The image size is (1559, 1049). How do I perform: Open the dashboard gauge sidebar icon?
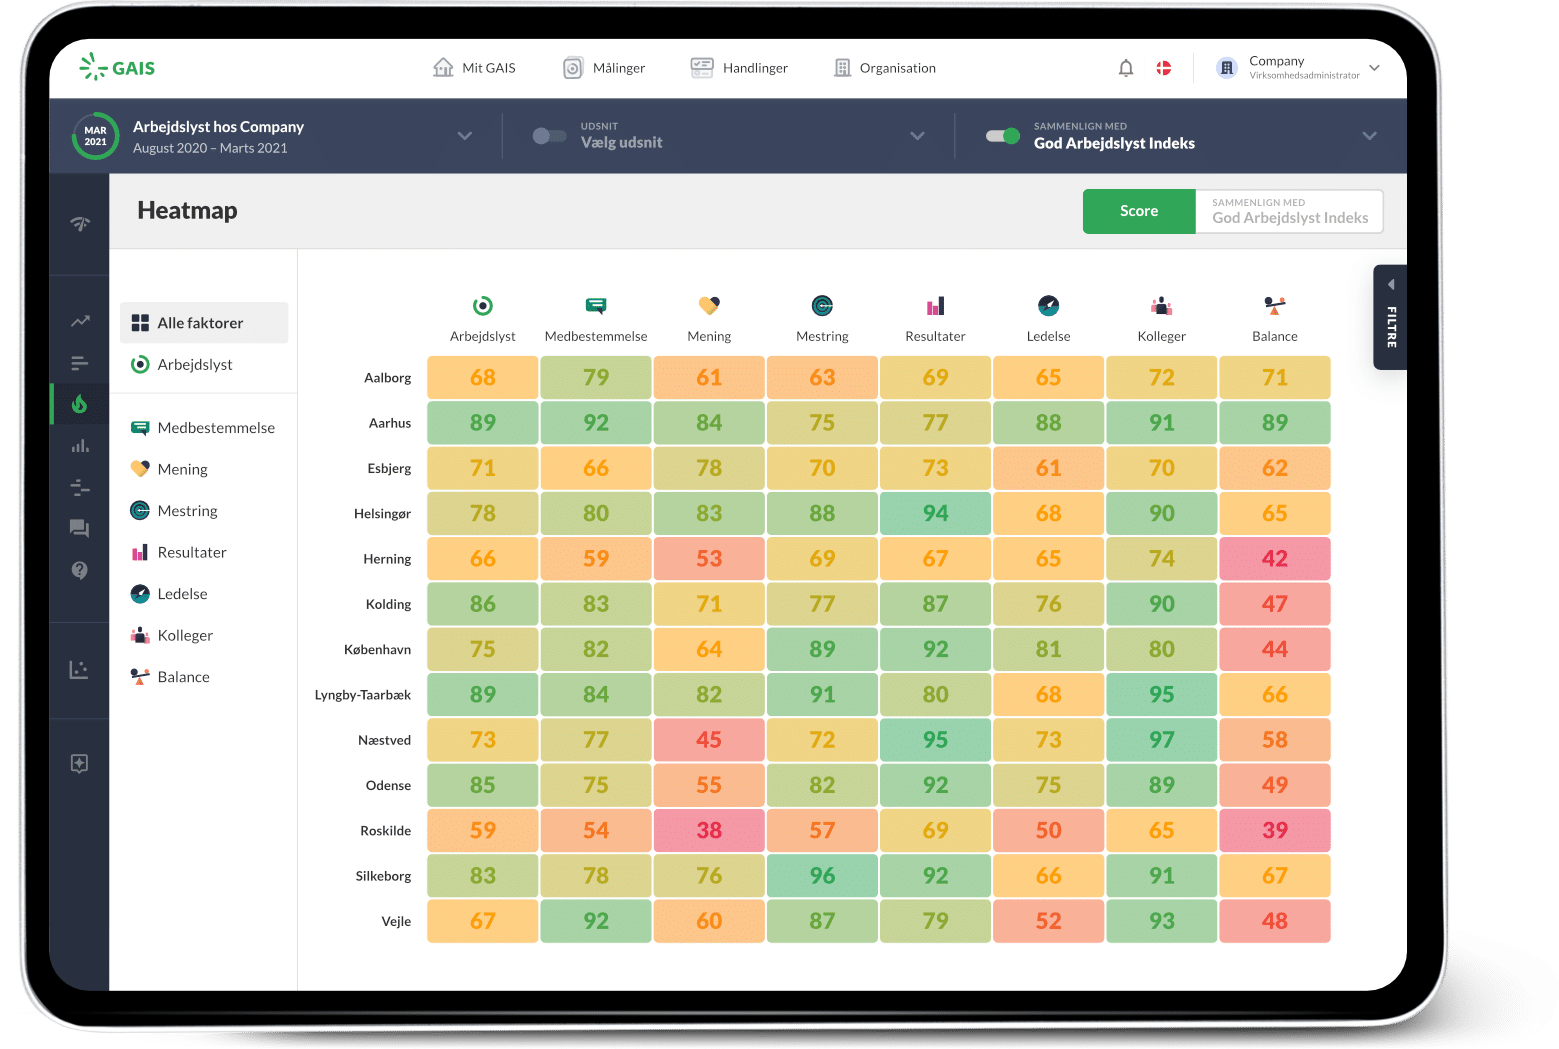pyautogui.click(x=80, y=223)
